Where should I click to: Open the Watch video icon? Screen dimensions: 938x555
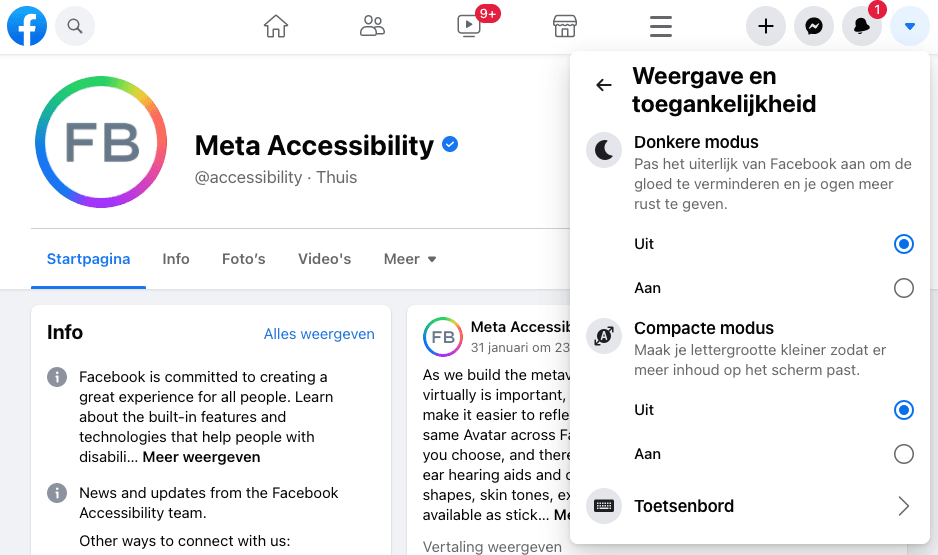point(468,26)
